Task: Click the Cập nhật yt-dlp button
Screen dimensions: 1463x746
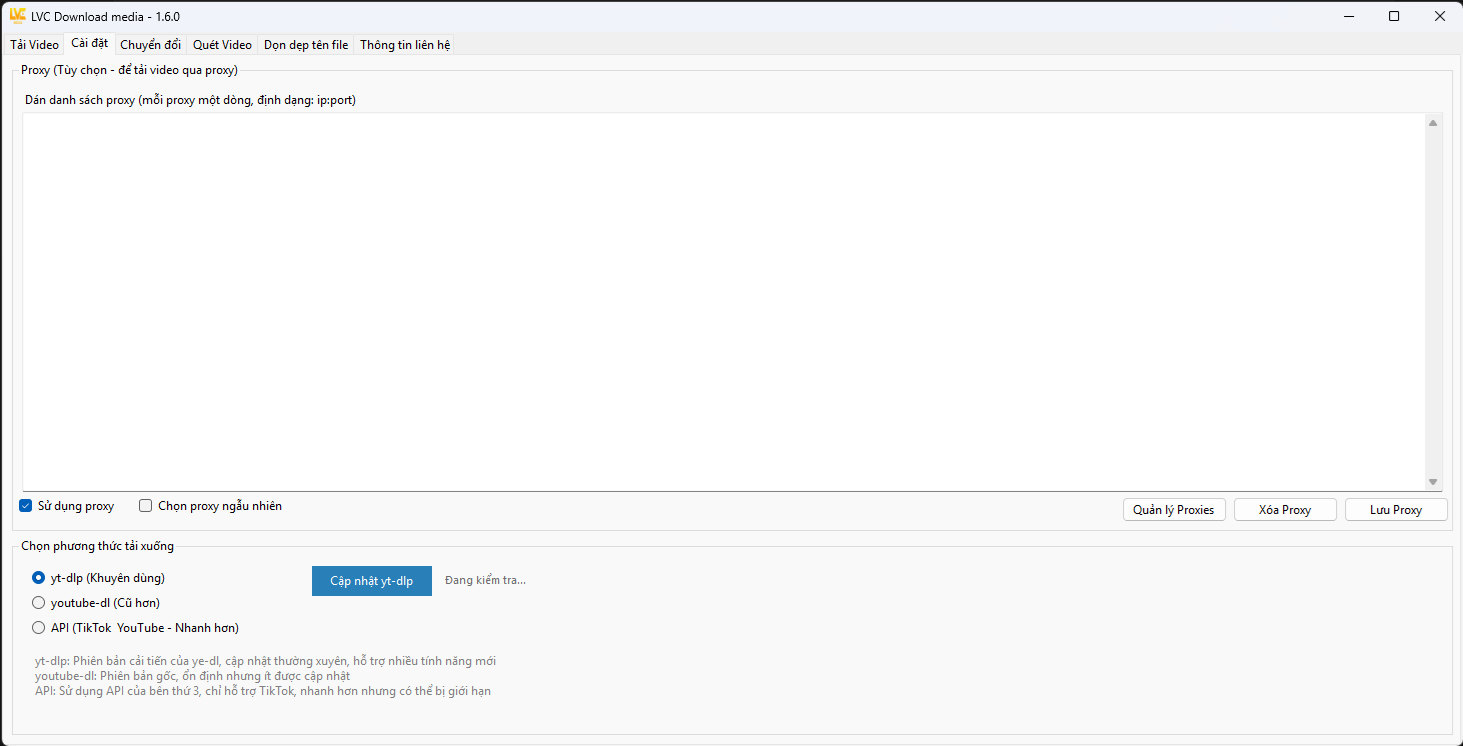Action: [371, 581]
